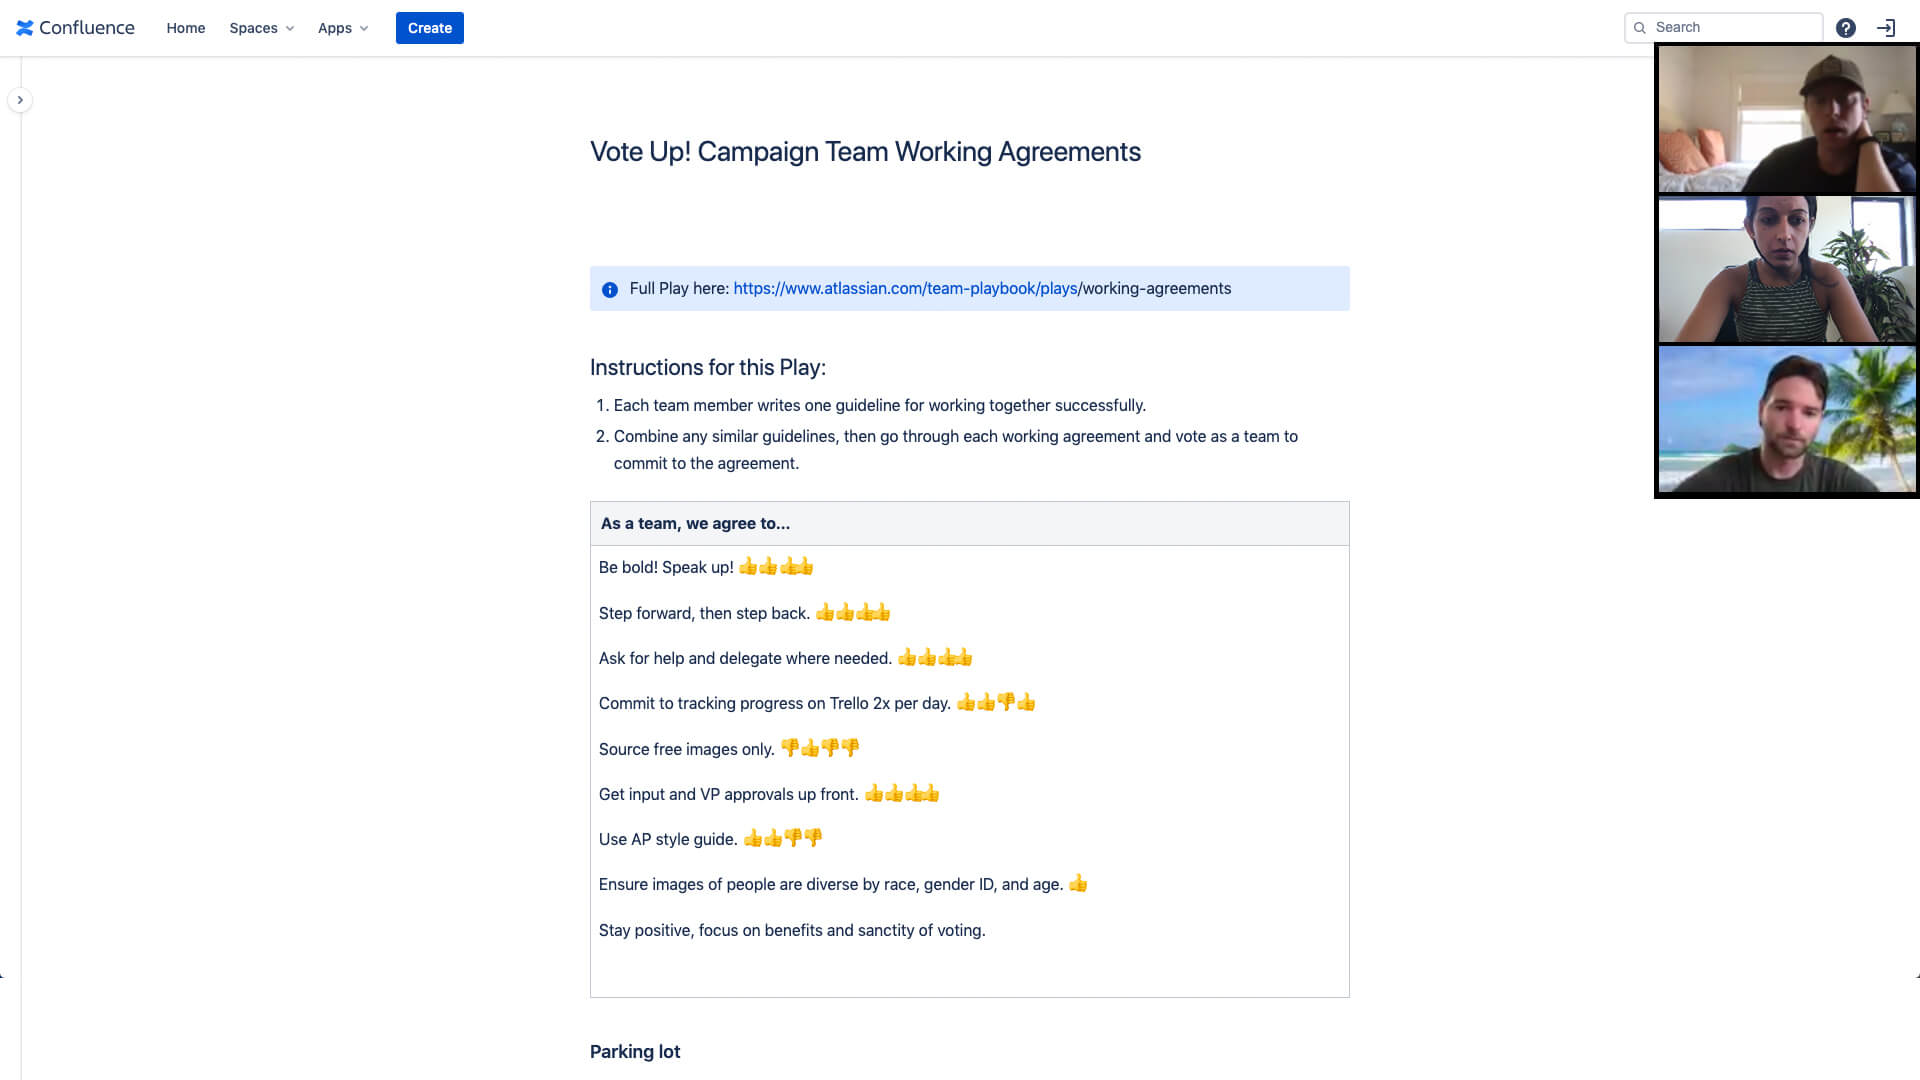Expand the left sidebar toggle arrow
1920x1080 pixels.
(20, 100)
